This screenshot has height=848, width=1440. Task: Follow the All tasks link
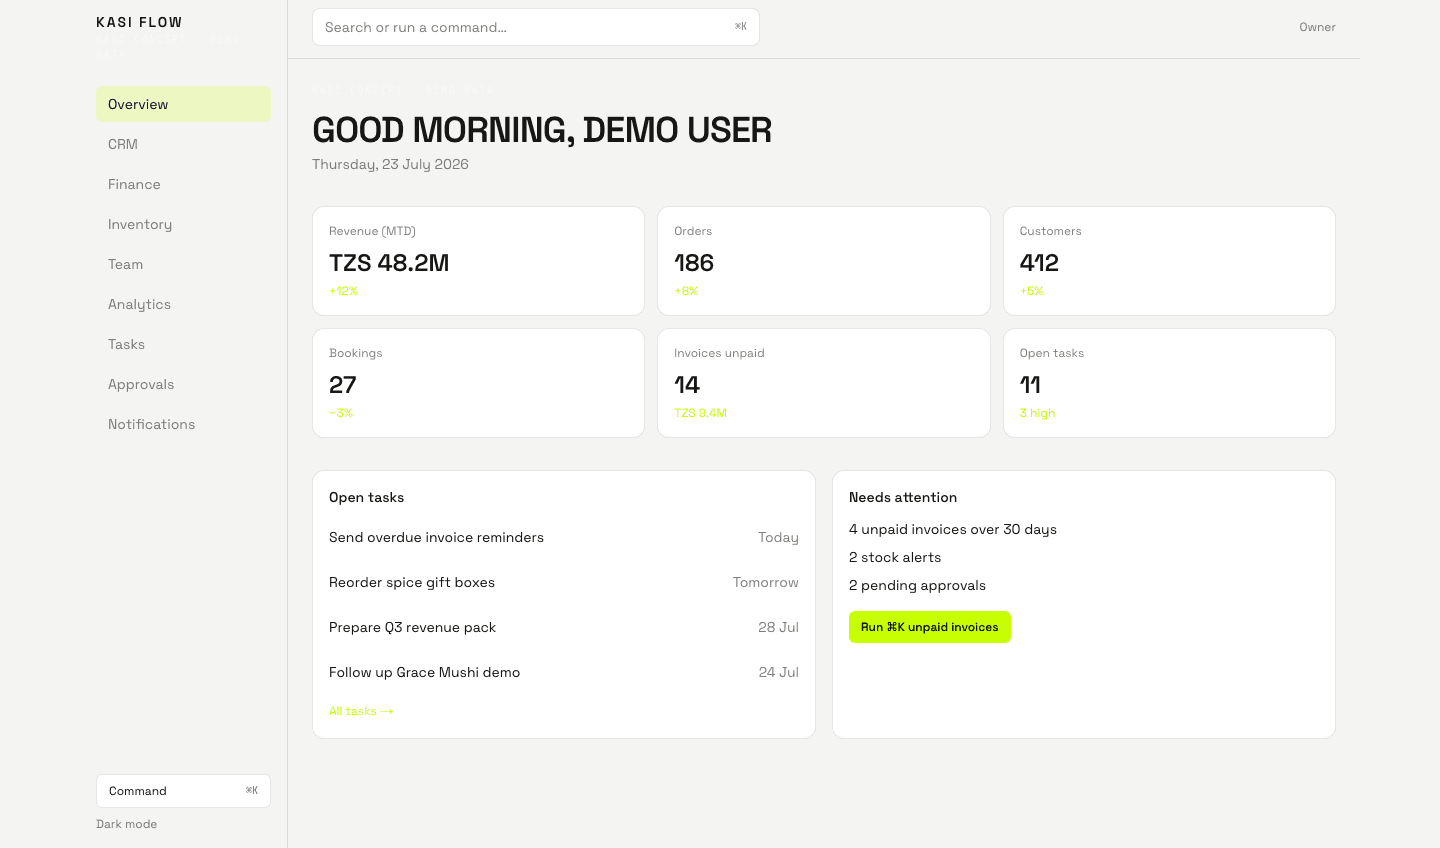[361, 711]
